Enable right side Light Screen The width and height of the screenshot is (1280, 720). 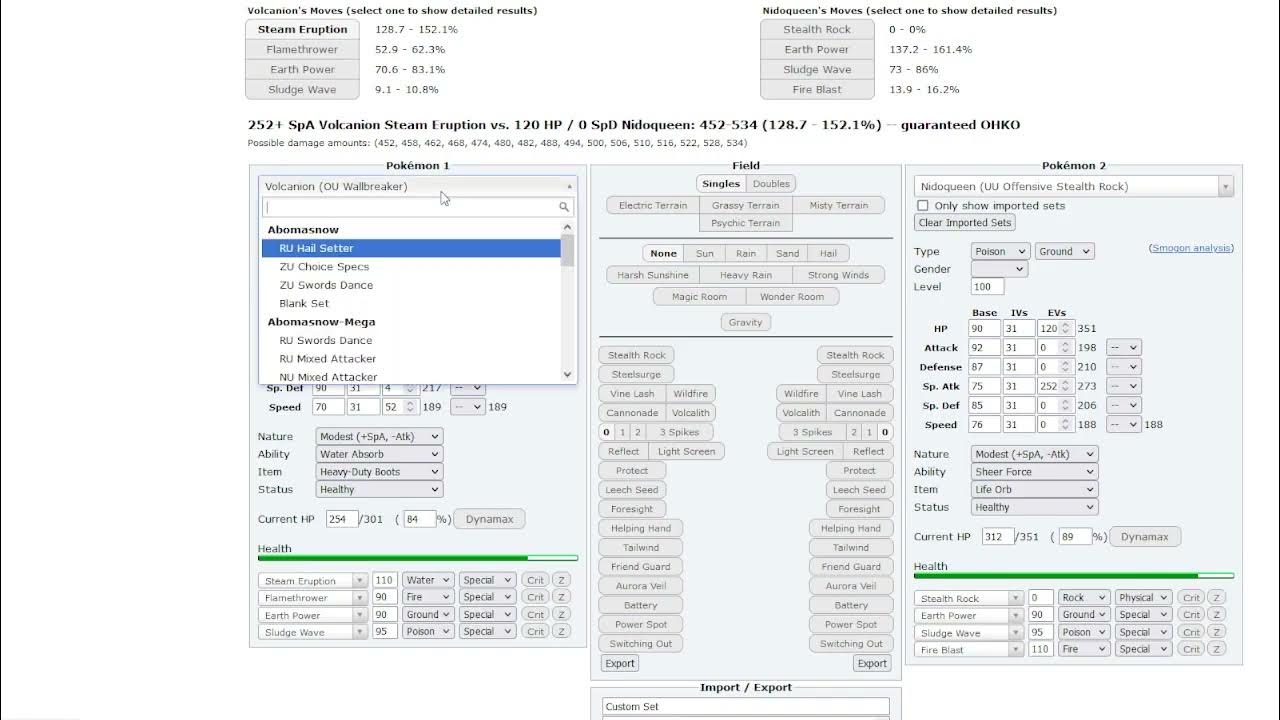805,452
